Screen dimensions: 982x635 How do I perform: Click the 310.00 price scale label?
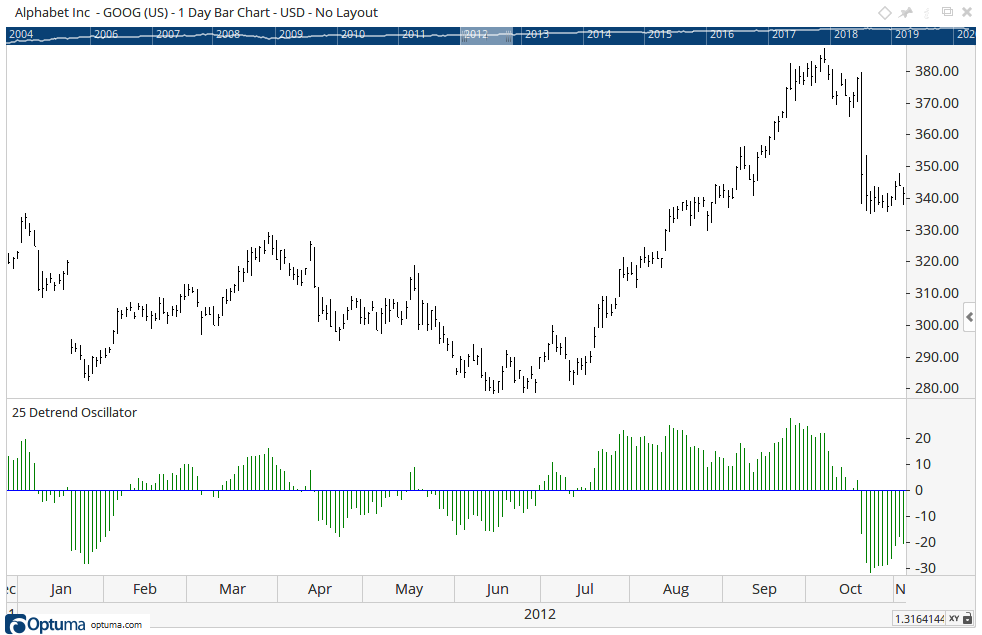pos(937,294)
